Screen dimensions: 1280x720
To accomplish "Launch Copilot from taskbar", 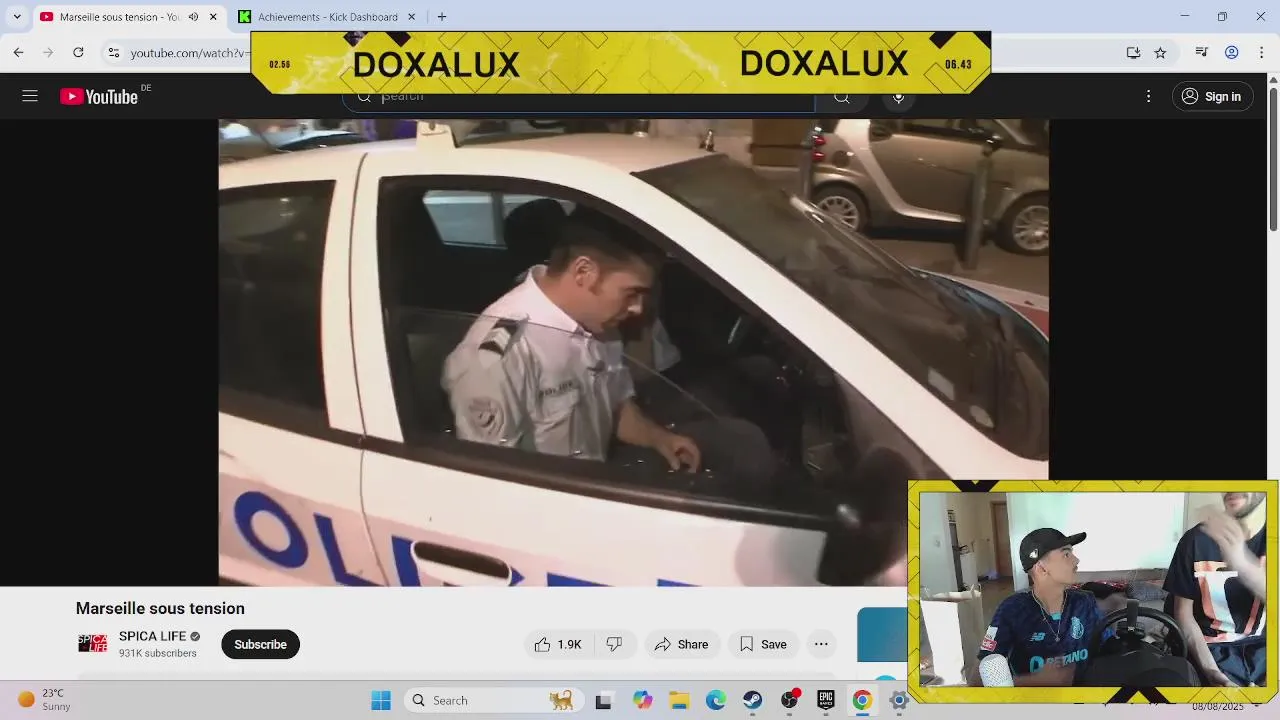I will click(x=642, y=701).
